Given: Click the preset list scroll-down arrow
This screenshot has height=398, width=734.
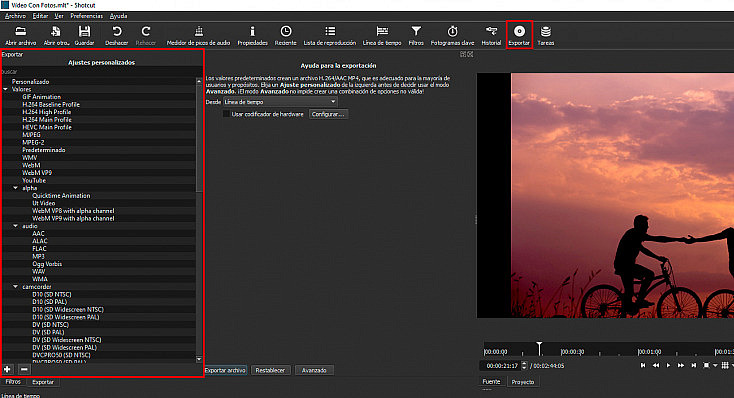Looking at the screenshot, I should pyautogui.click(x=199, y=359).
